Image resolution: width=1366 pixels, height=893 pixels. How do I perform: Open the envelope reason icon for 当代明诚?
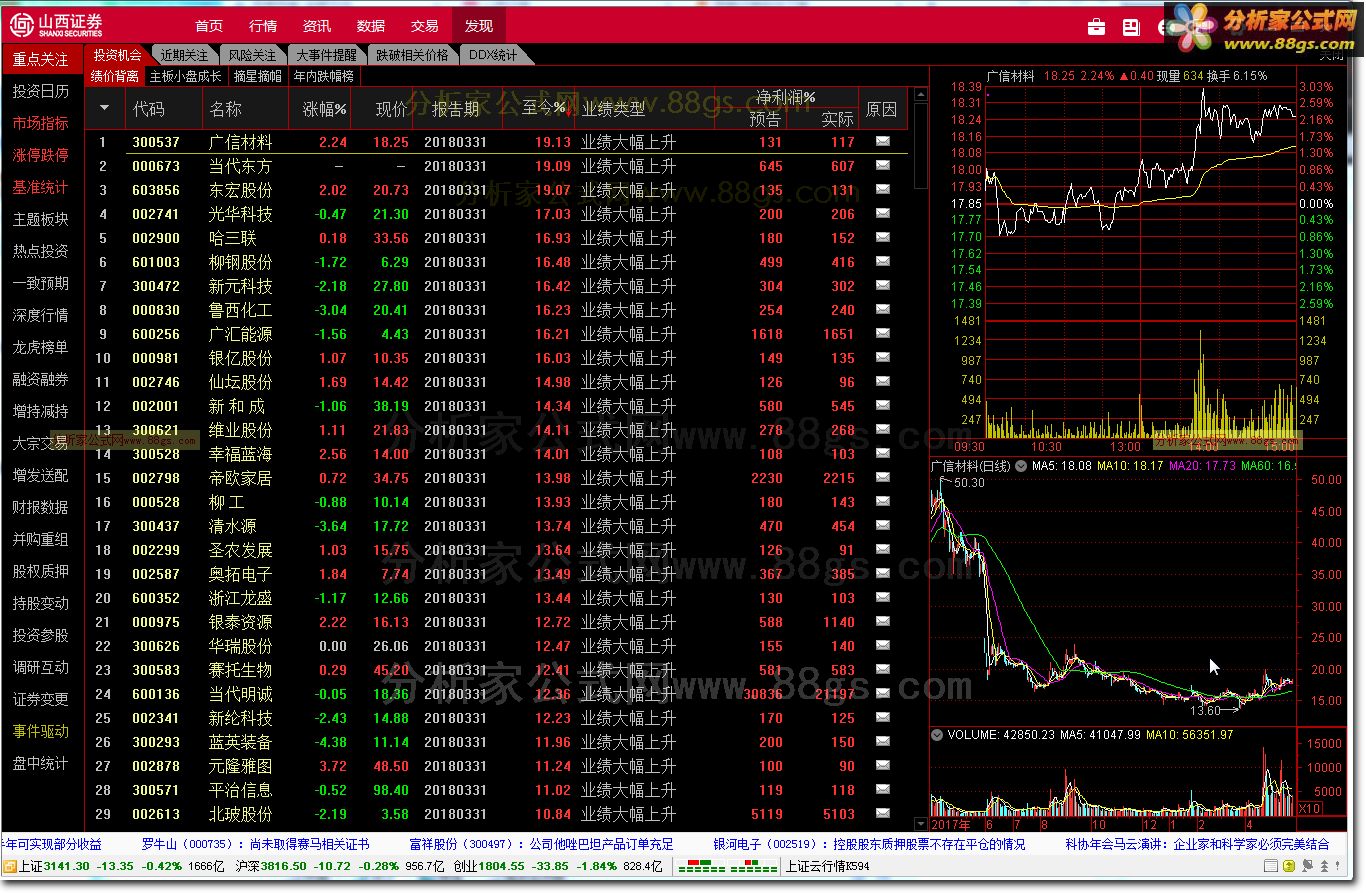pos(882,694)
